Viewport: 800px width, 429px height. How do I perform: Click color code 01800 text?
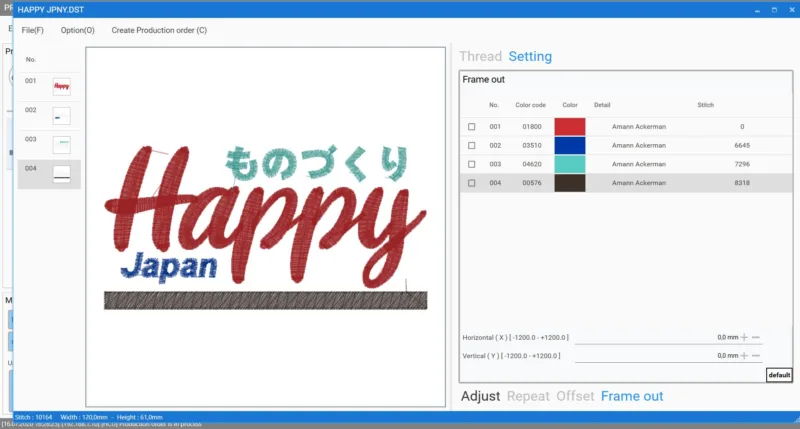point(532,127)
